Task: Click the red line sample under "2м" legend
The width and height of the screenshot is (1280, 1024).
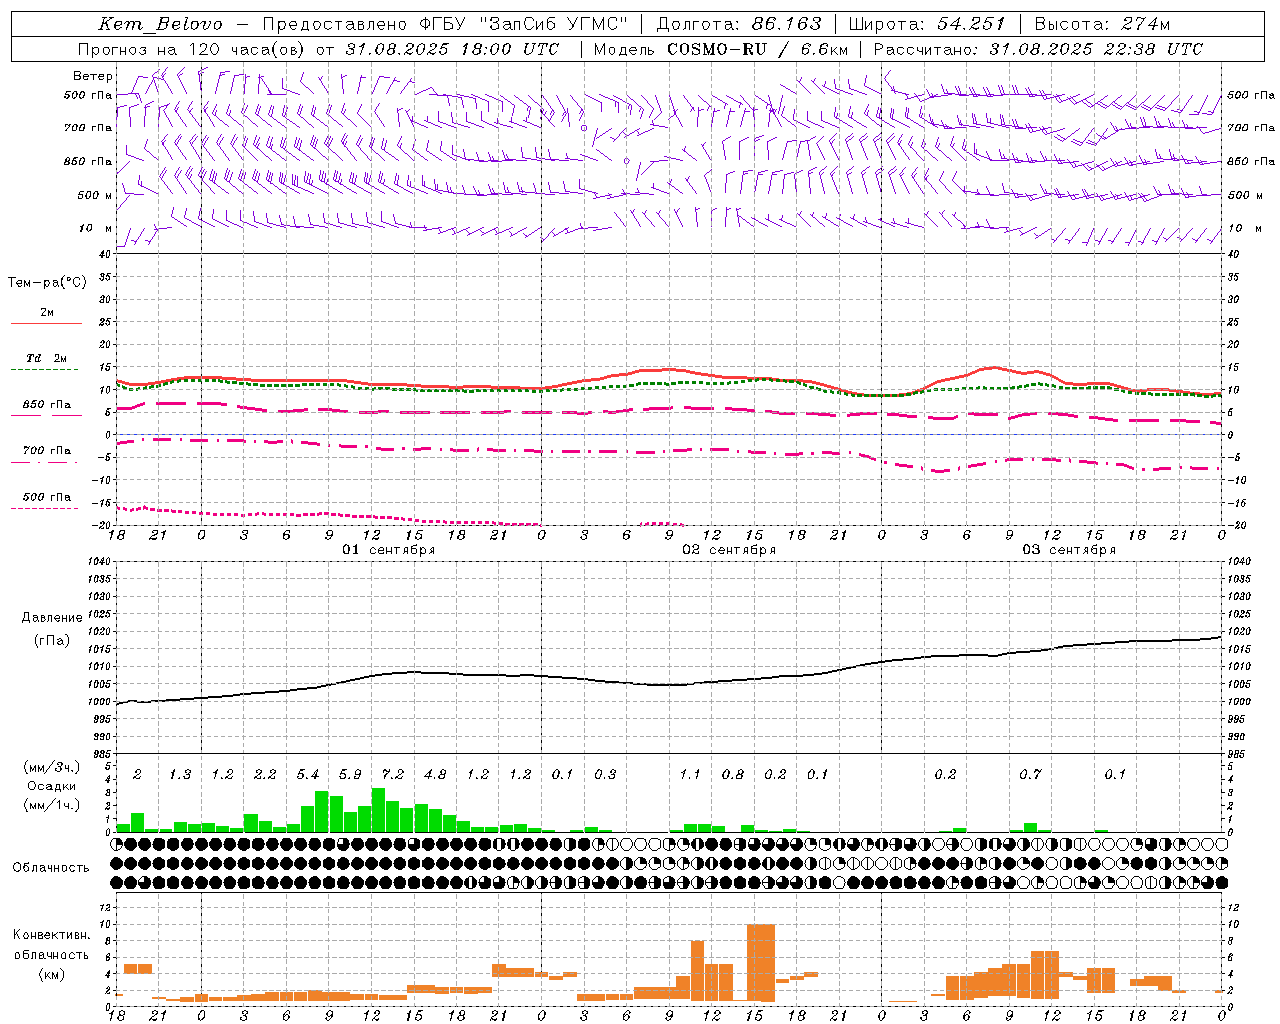Action: point(46,323)
